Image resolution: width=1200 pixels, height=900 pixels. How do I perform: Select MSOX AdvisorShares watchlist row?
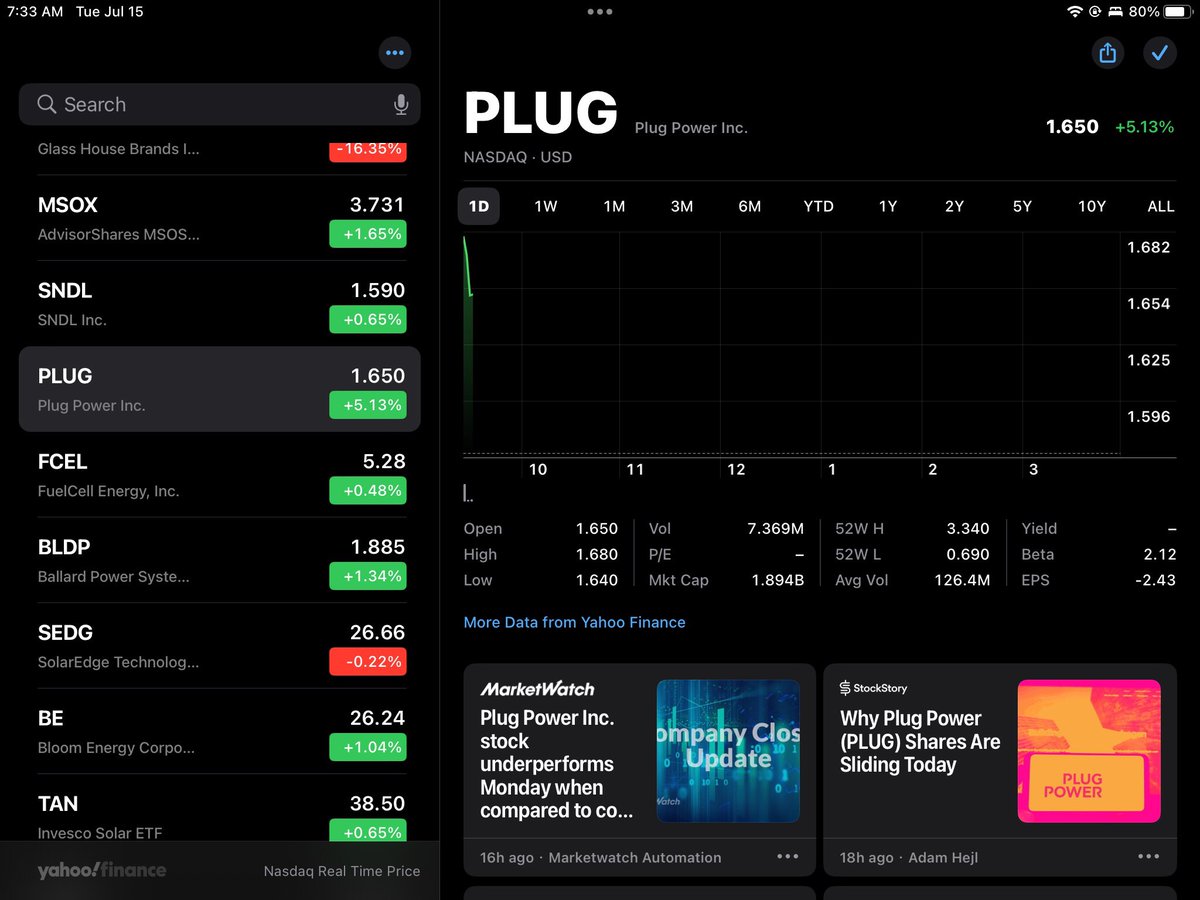(220, 218)
